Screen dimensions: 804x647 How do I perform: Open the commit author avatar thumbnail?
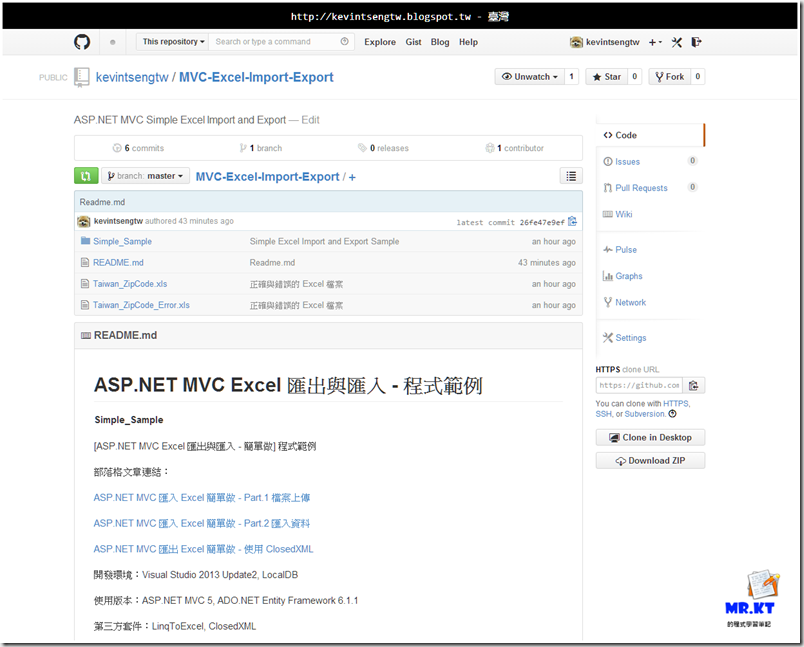84,221
